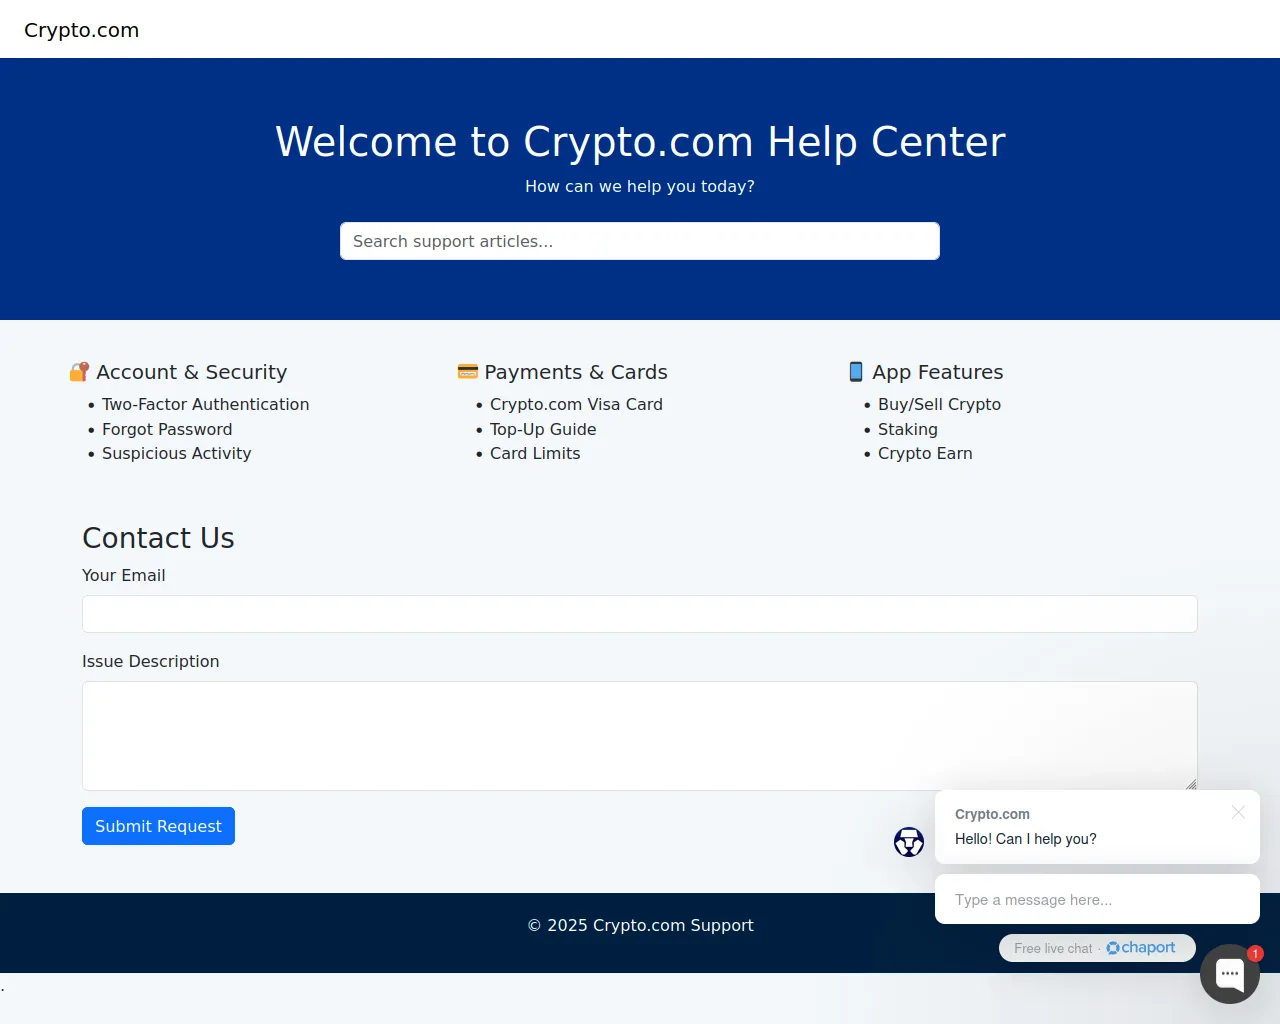Open Top-Up Guide article

click(x=543, y=429)
